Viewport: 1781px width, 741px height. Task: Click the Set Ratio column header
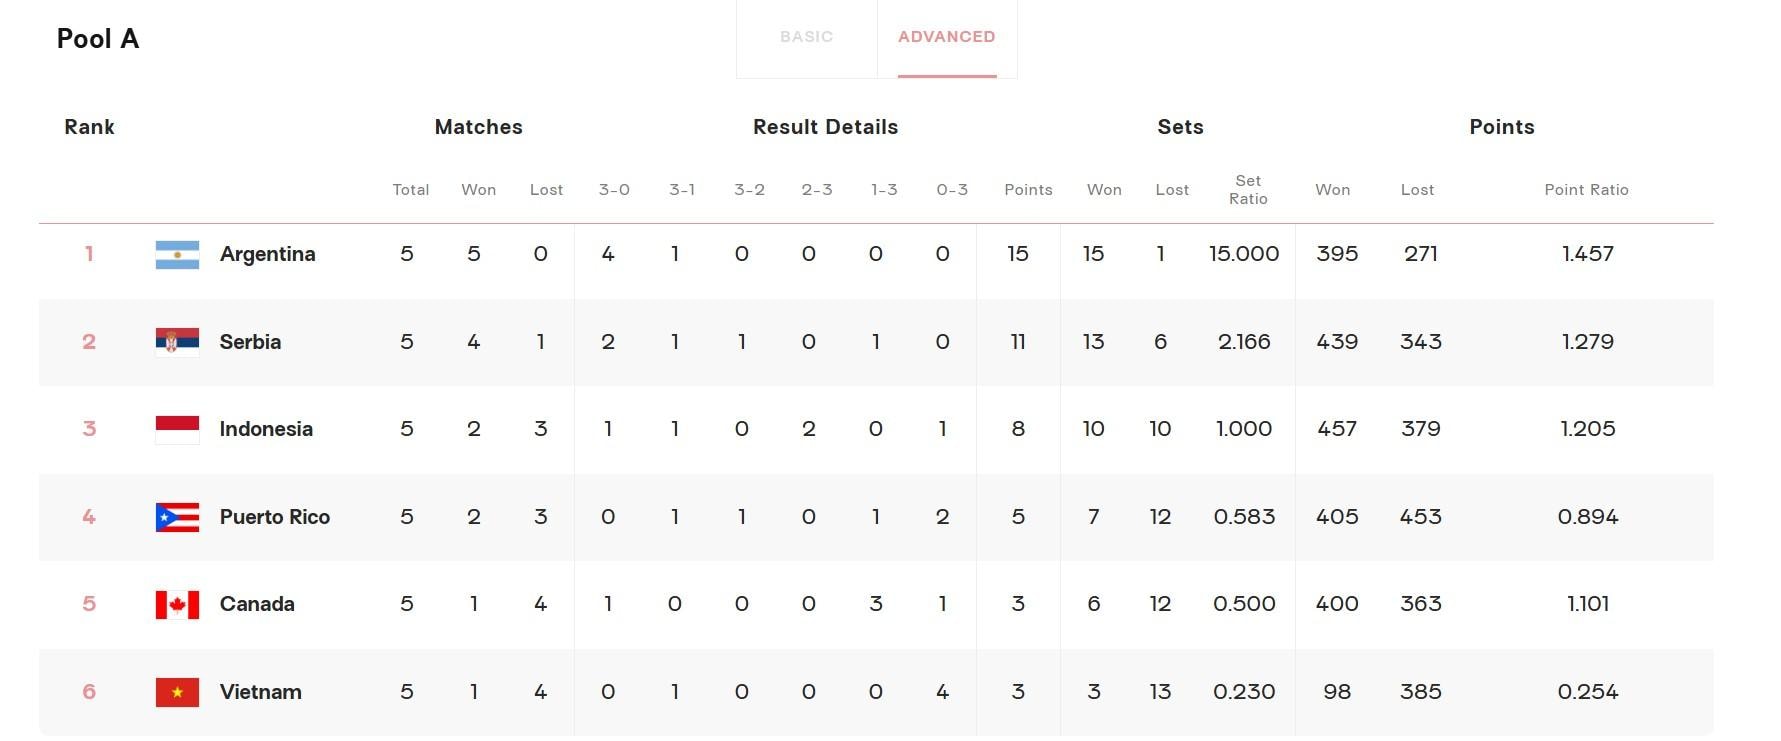pyautogui.click(x=1248, y=190)
